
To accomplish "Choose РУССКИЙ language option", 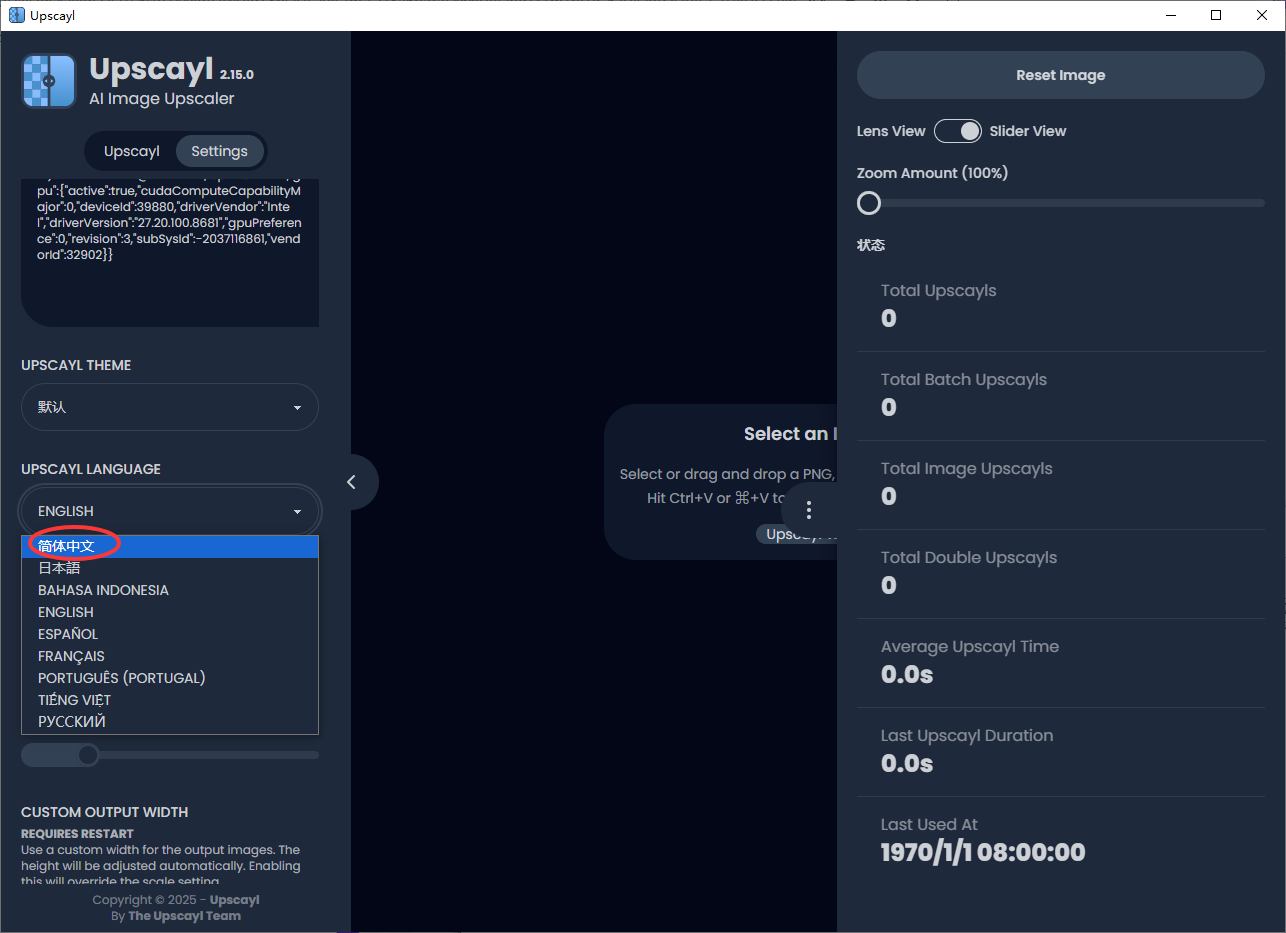I will [x=170, y=722].
